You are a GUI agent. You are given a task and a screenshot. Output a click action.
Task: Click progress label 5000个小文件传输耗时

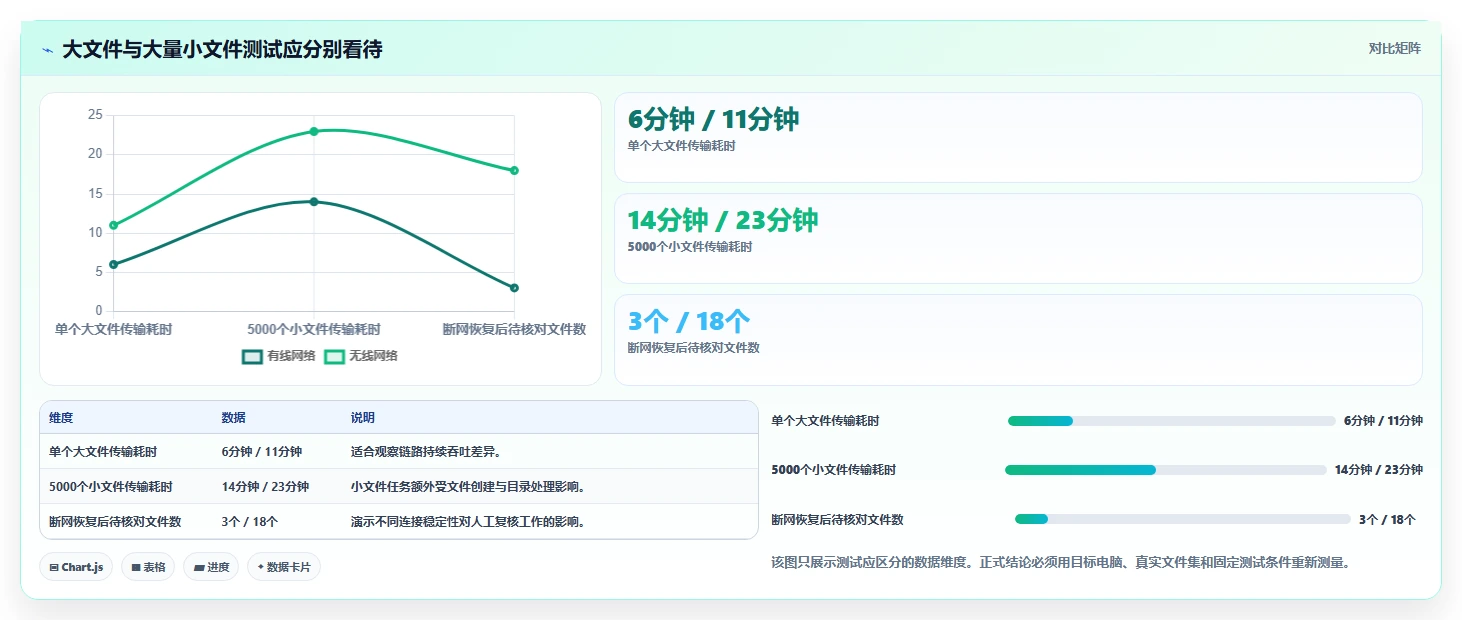[833, 470]
